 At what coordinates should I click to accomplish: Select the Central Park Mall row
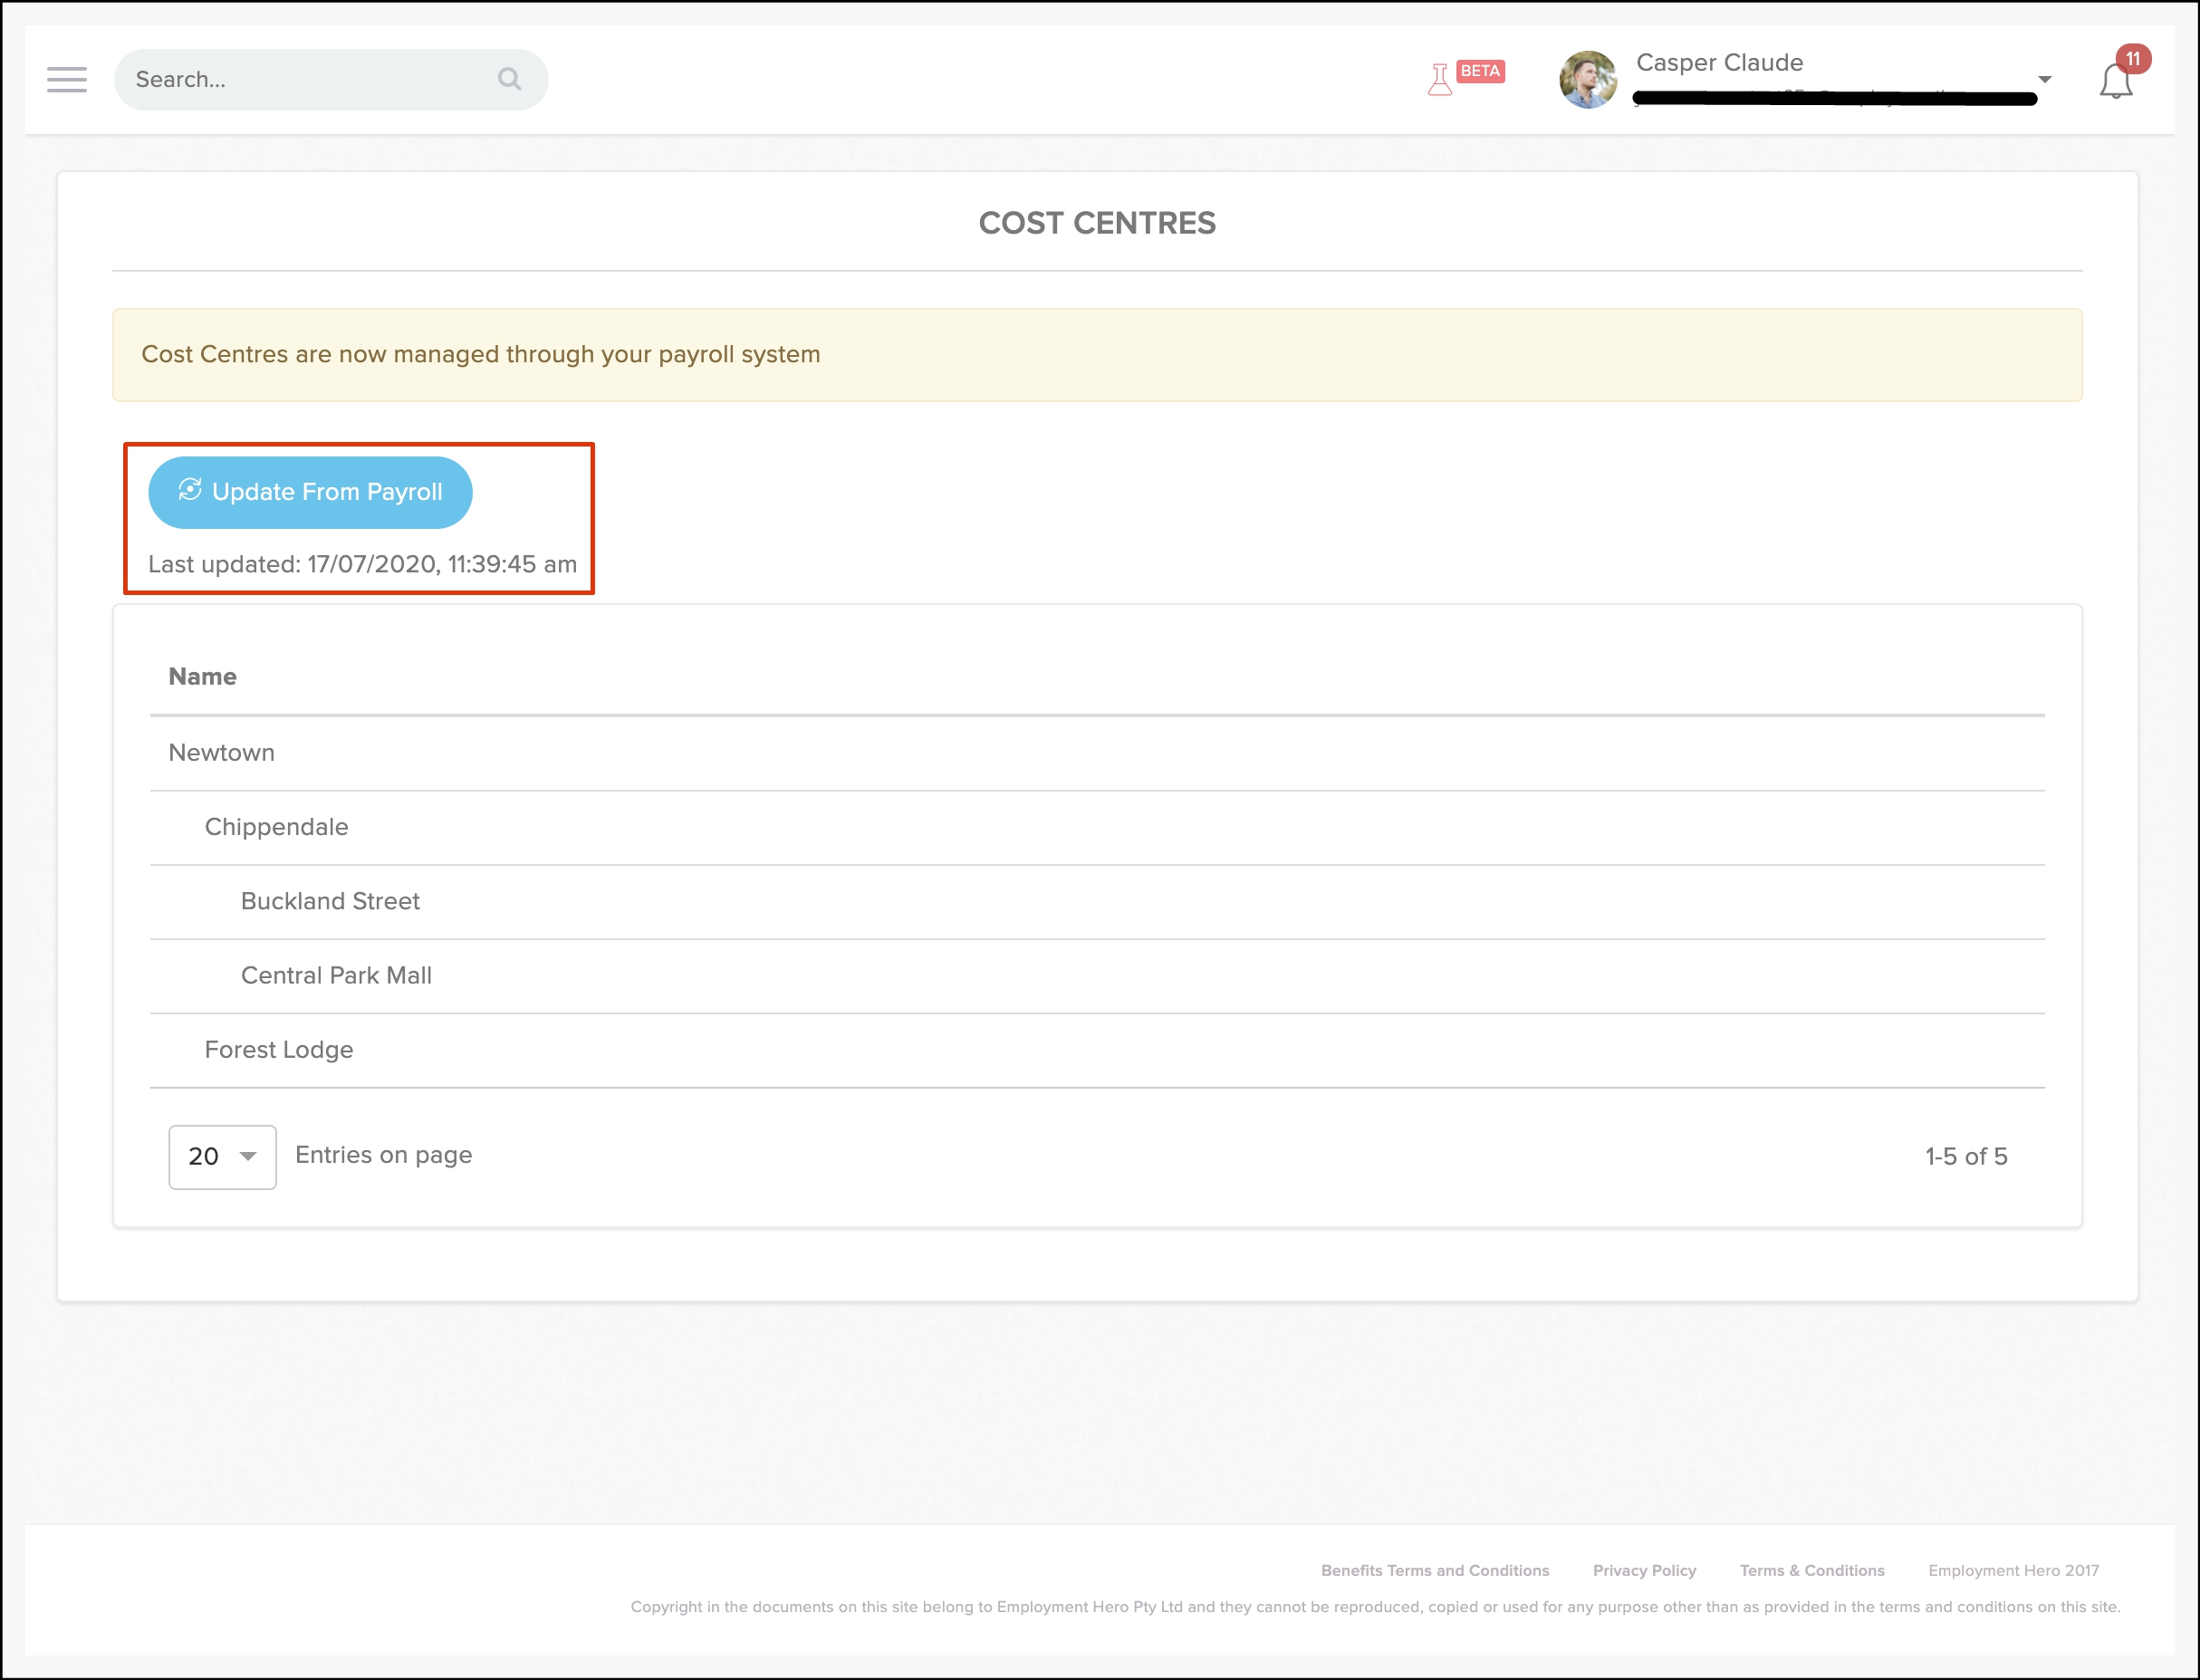point(336,975)
